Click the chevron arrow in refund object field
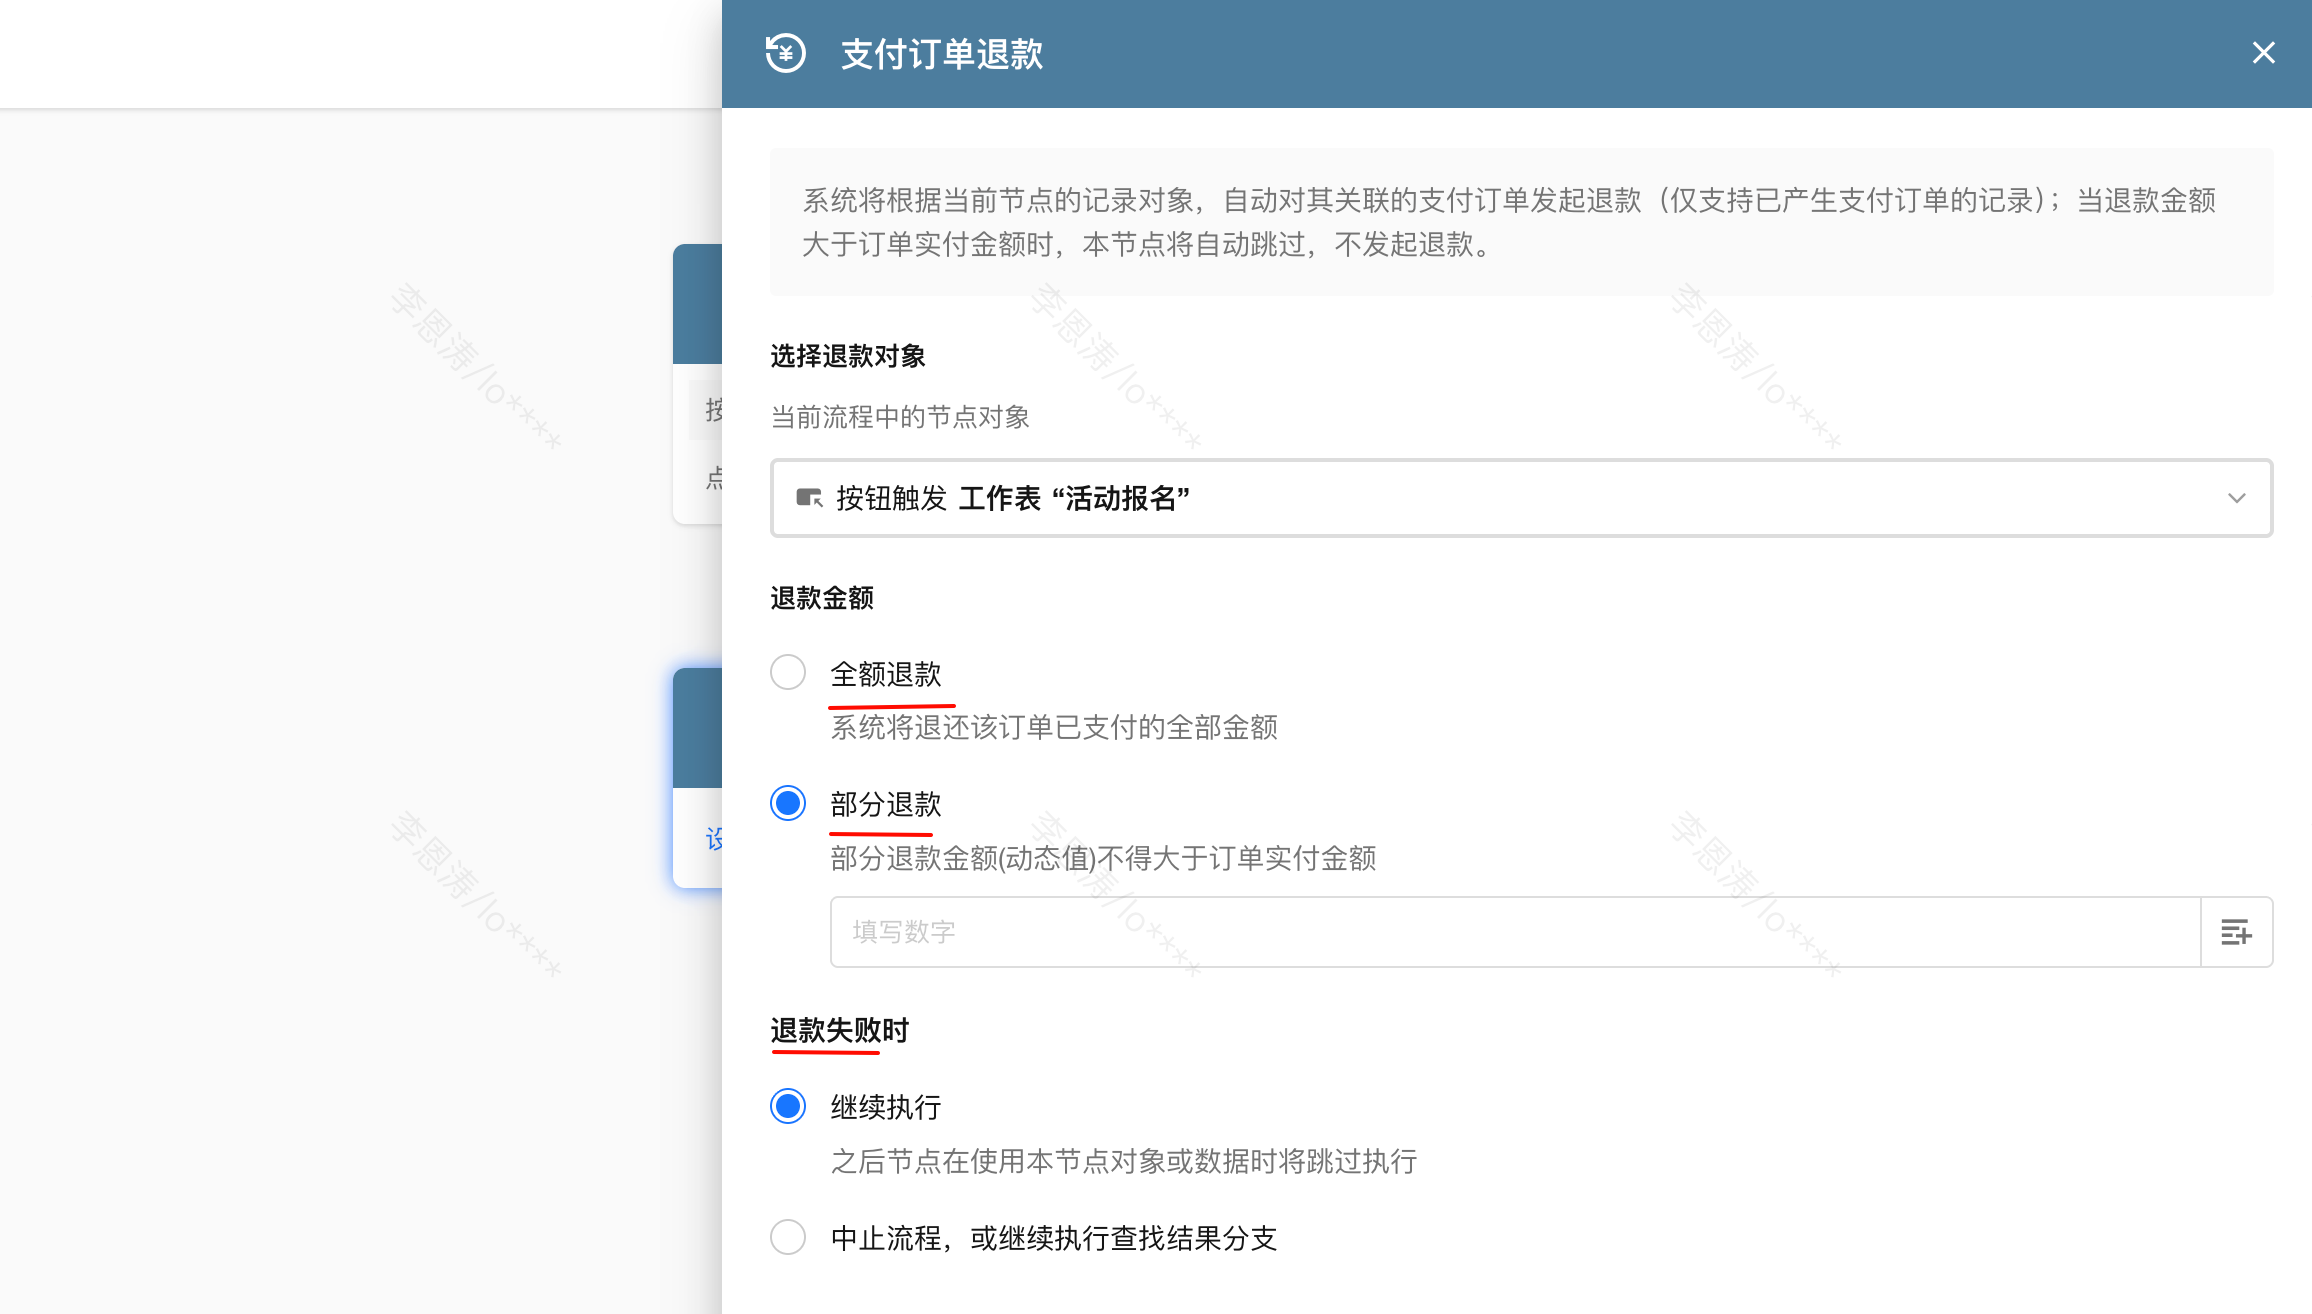This screenshot has height=1314, width=2312. (x=2236, y=498)
